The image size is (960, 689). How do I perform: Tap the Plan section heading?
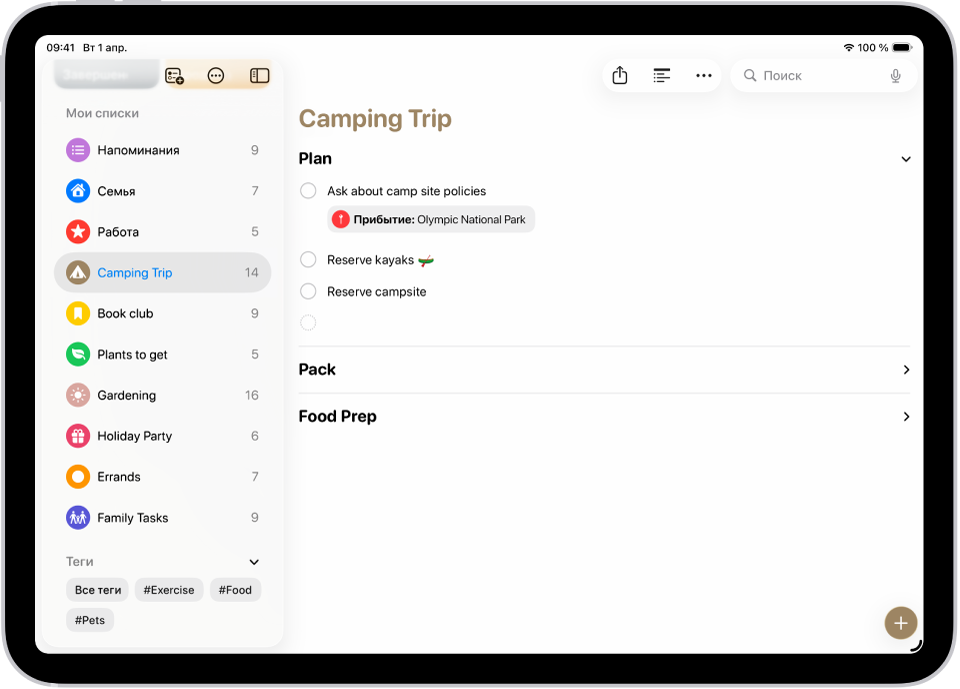315,159
